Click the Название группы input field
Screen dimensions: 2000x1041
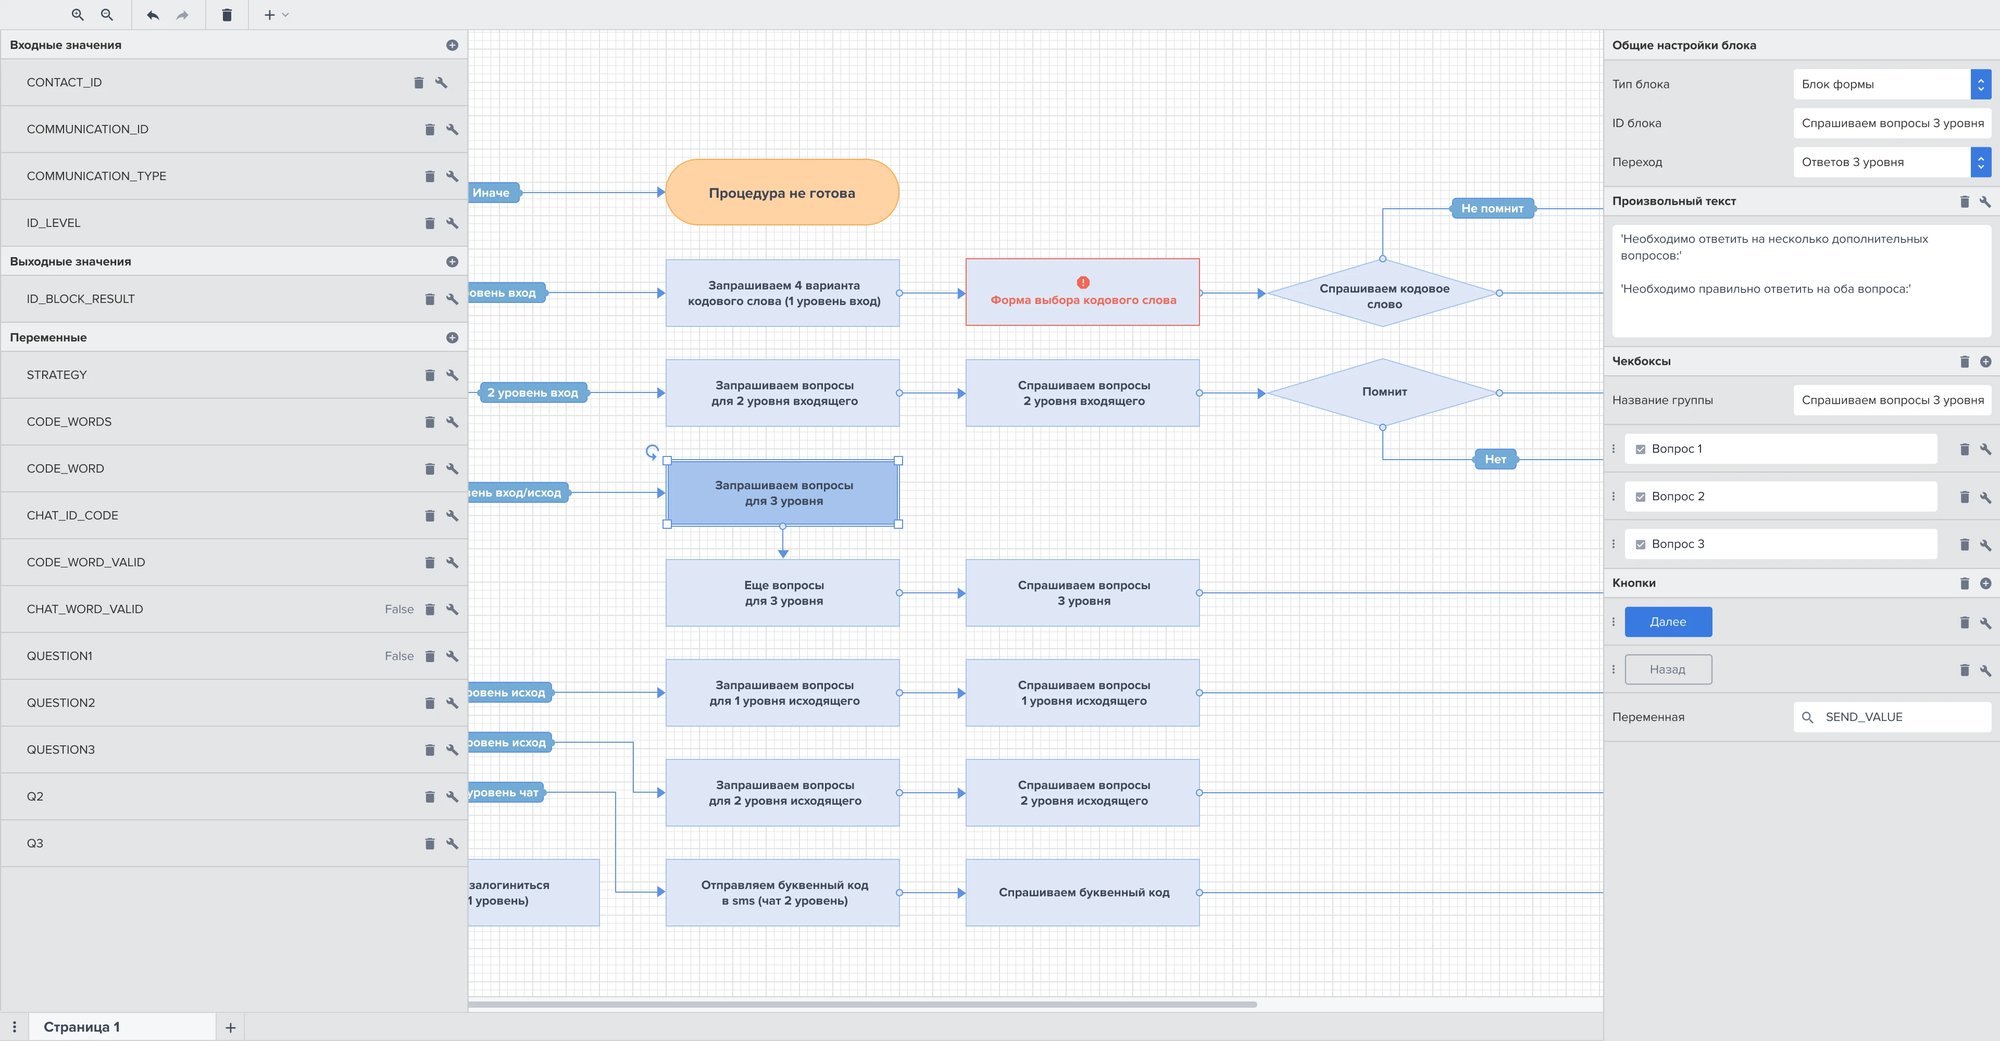(x=1892, y=400)
